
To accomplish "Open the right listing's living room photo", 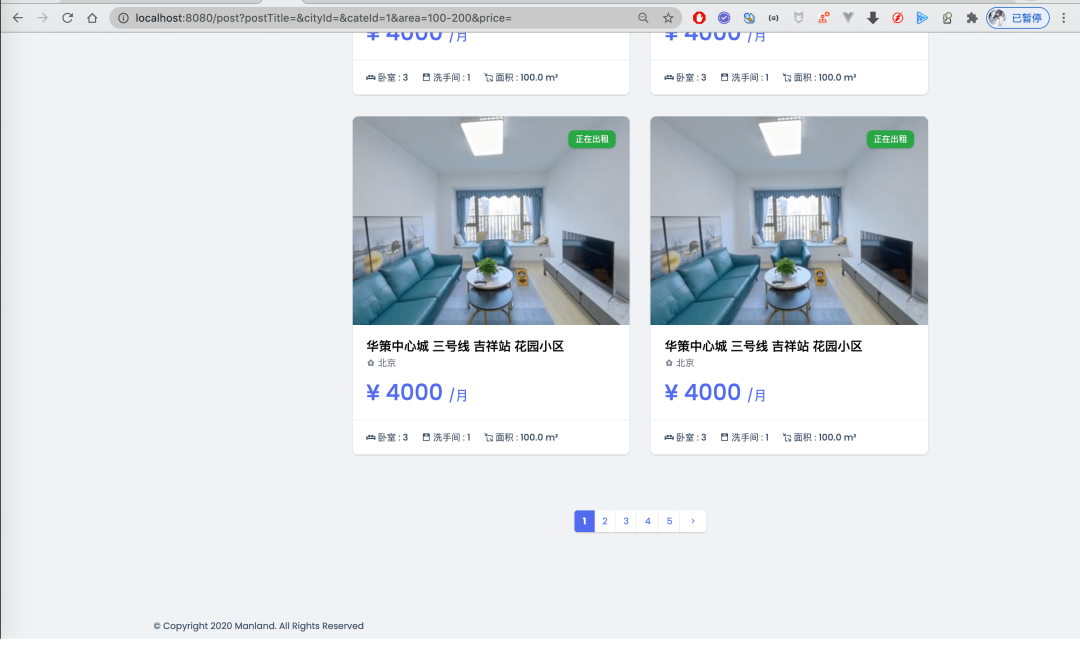I will point(789,220).
